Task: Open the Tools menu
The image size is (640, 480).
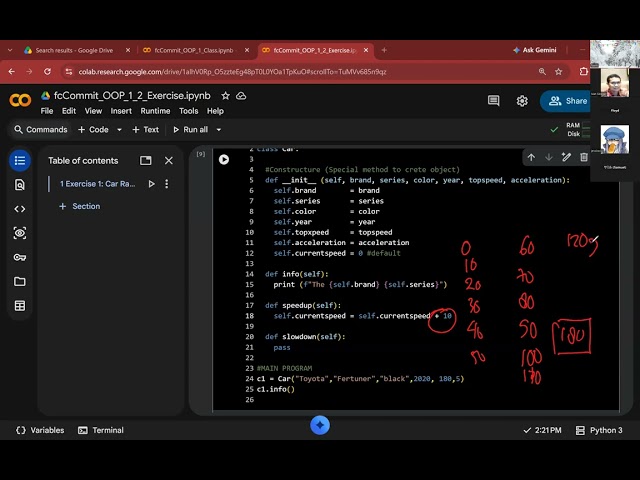Action: tap(188, 111)
